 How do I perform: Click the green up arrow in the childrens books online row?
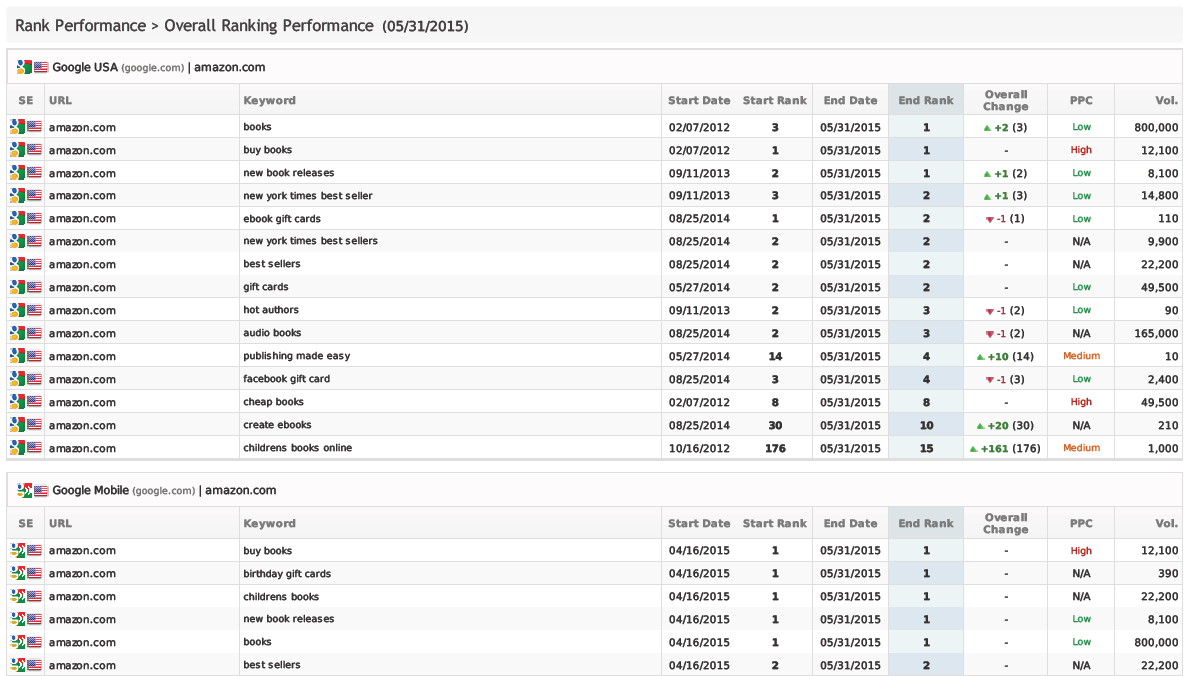(x=973, y=449)
